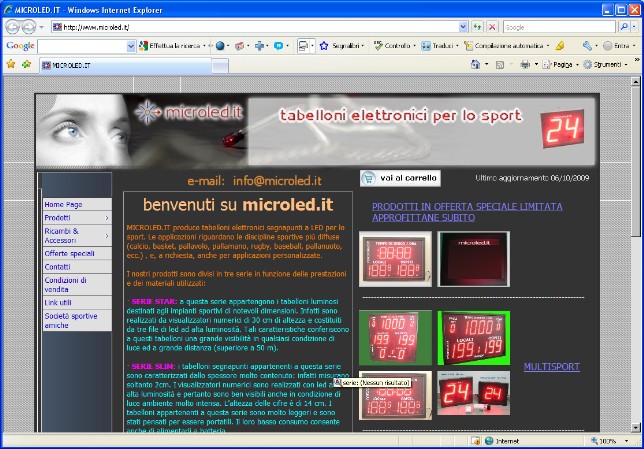Click the MULTISPORT link
The image size is (644, 449).
point(552,367)
